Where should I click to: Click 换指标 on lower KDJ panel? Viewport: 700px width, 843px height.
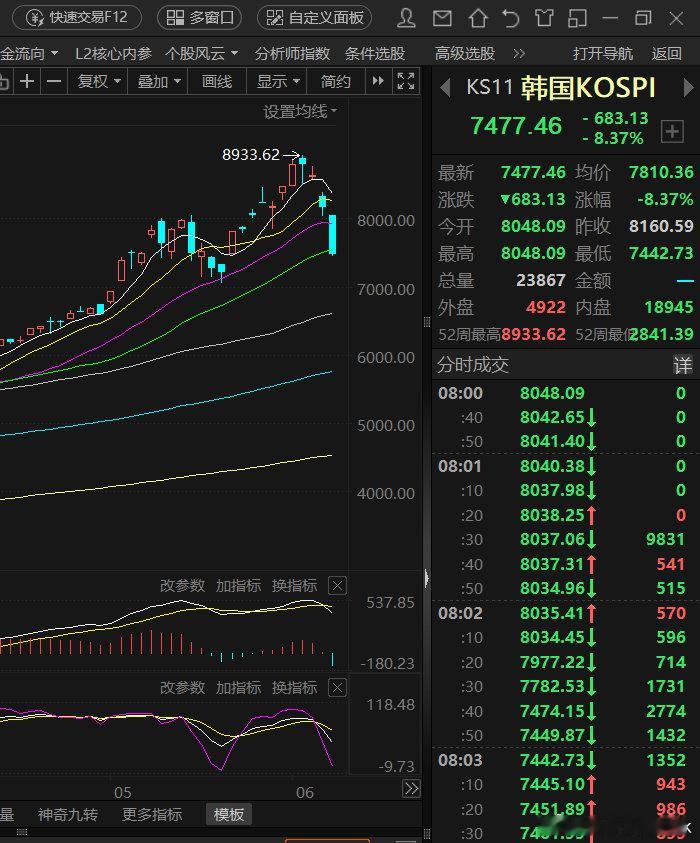[x=295, y=688]
